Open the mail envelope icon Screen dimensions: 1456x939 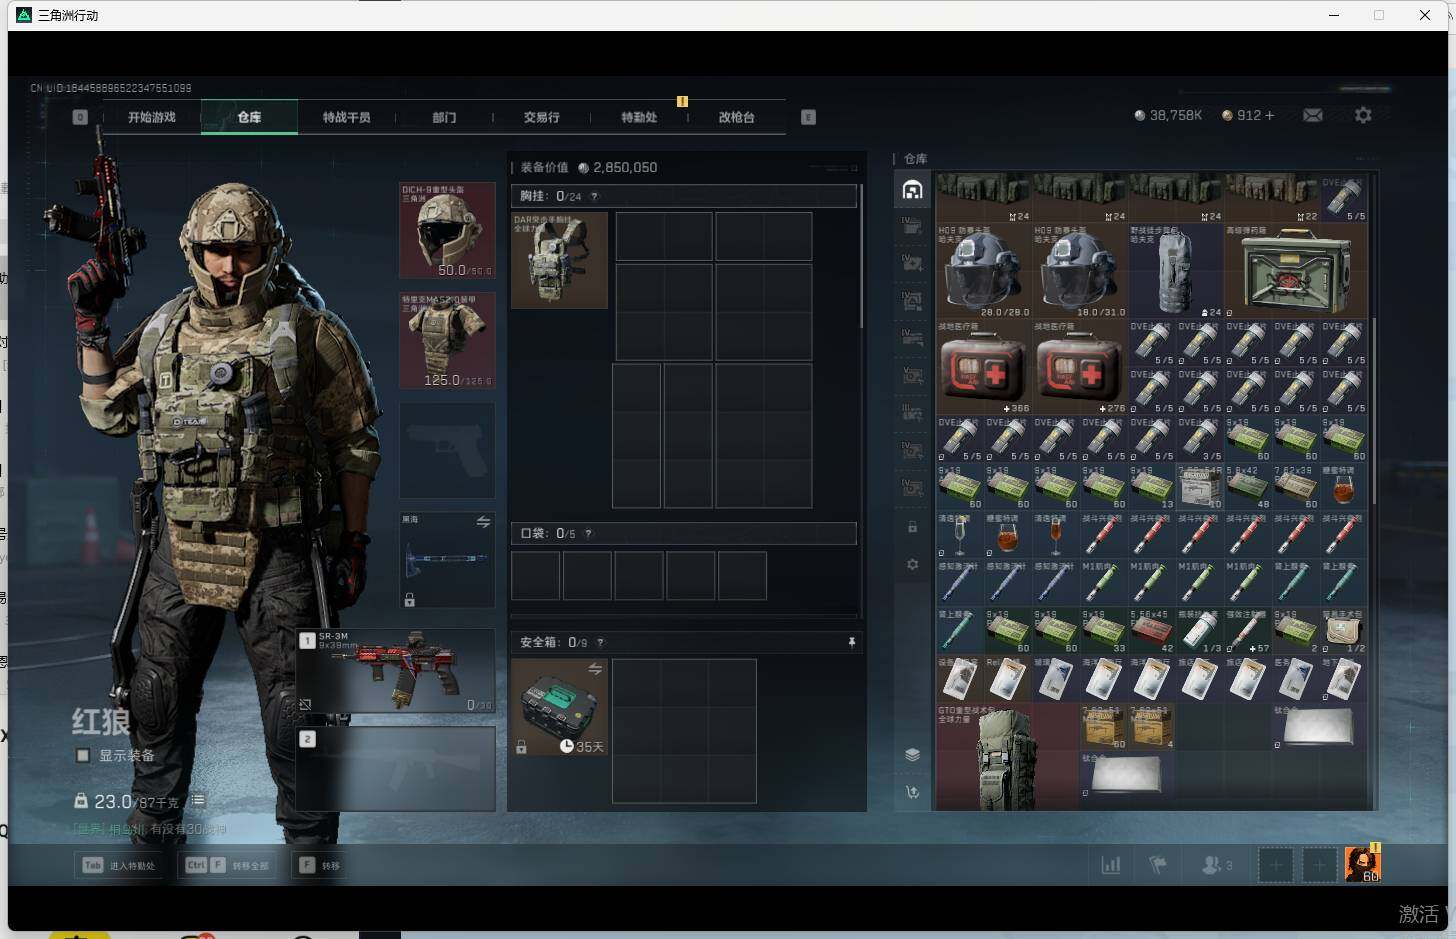(1313, 116)
